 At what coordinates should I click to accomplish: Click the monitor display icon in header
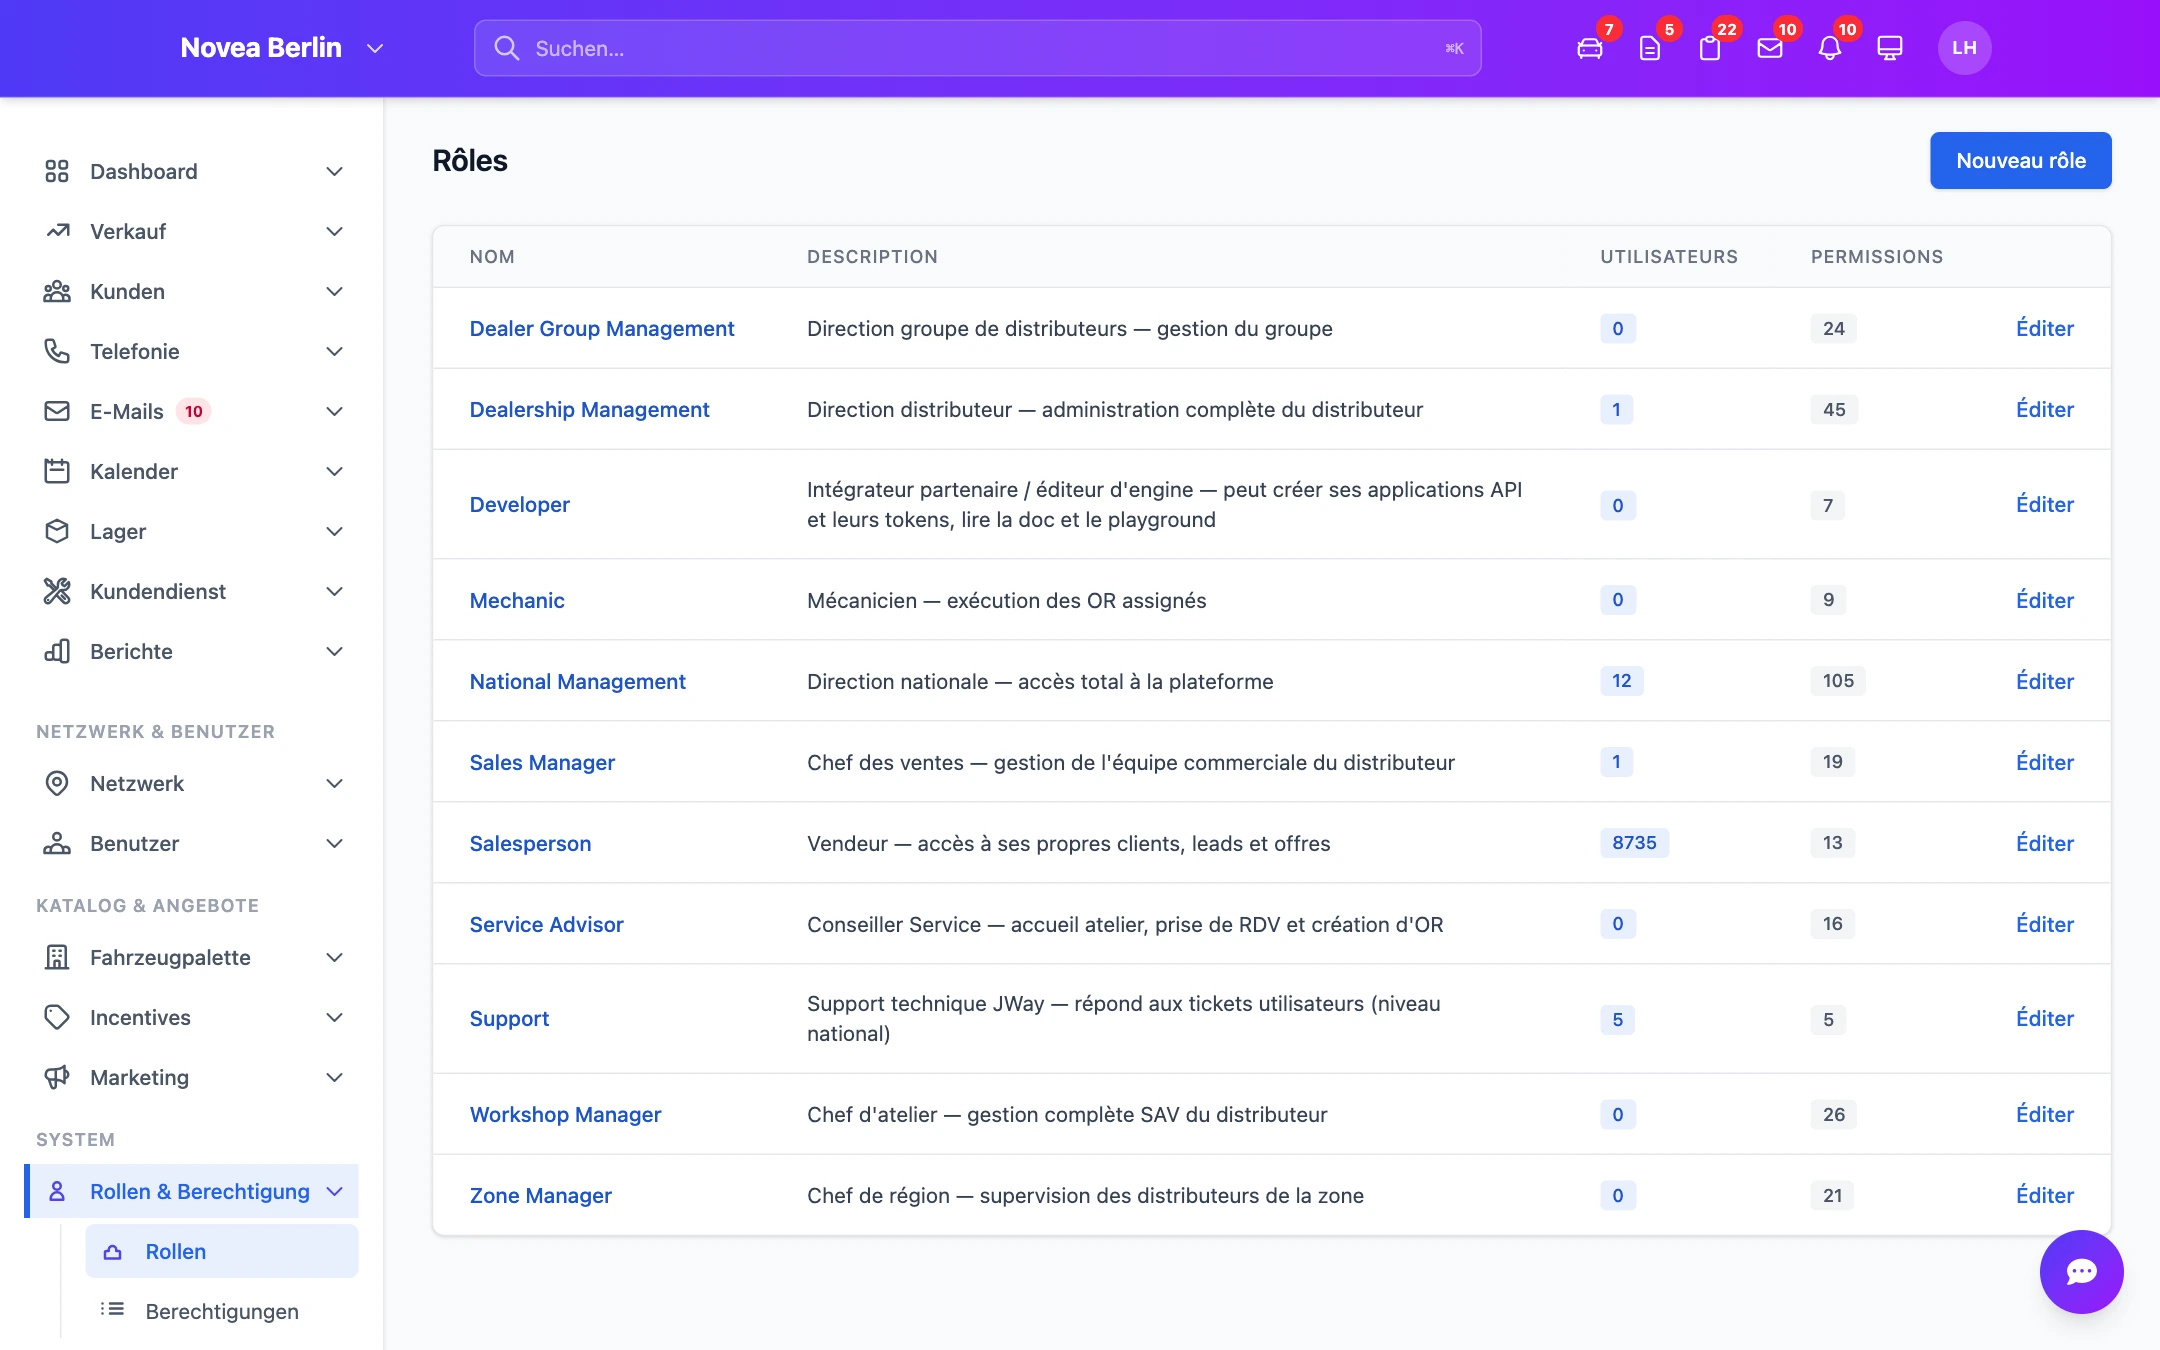click(x=1890, y=48)
